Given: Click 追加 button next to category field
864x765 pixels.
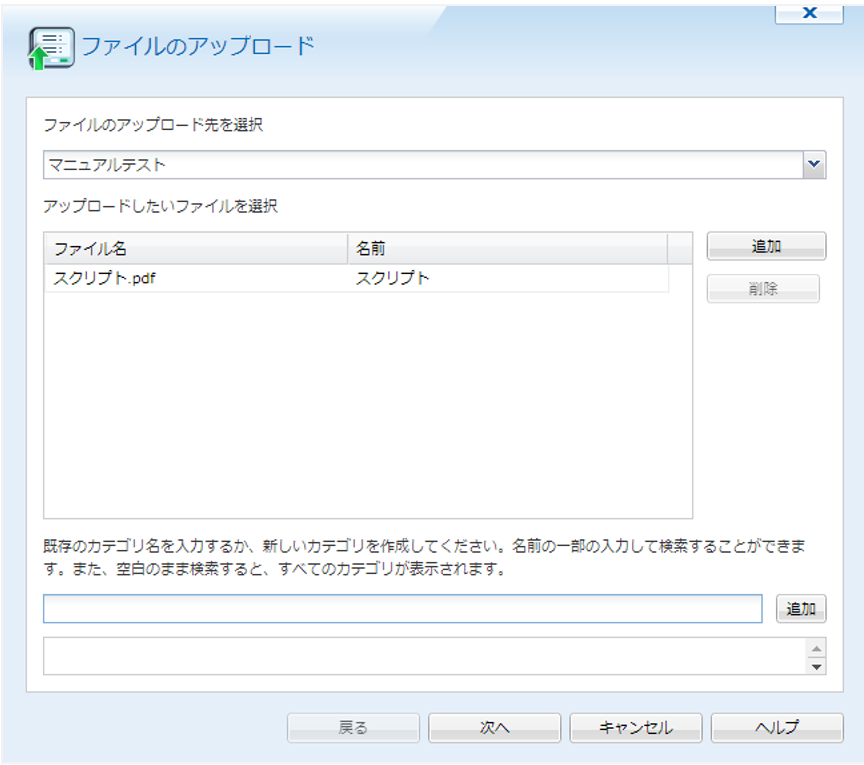Looking at the screenshot, I should 801,608.
